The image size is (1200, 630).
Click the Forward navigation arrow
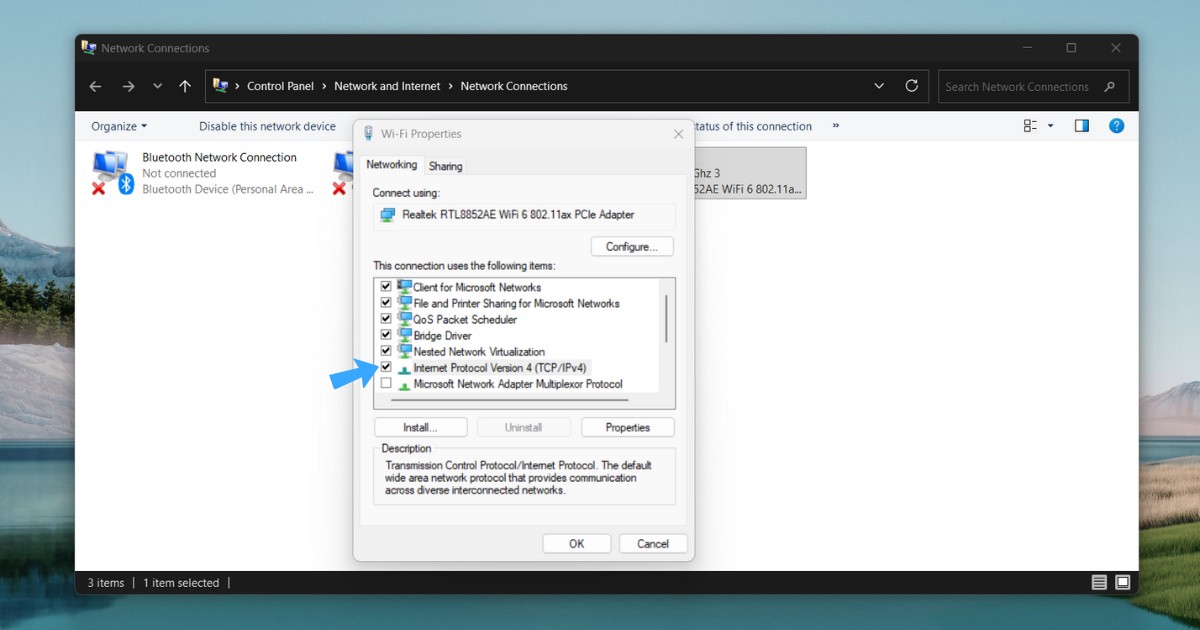pos(128,87)
